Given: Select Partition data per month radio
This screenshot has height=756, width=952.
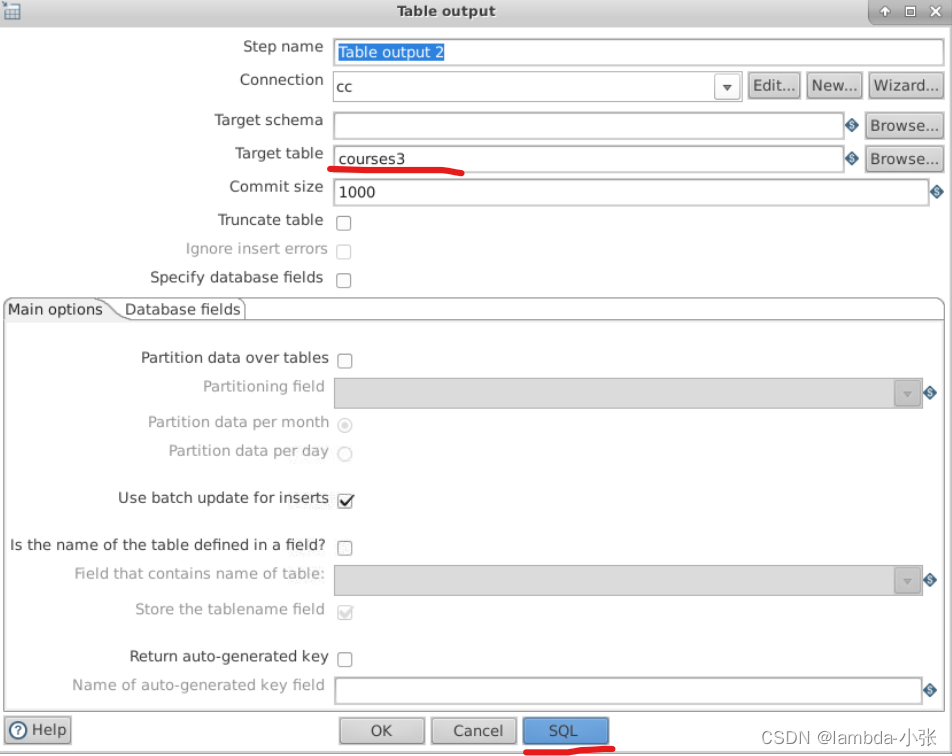Looking at the screenshot, I should click(x=345, y=425).
